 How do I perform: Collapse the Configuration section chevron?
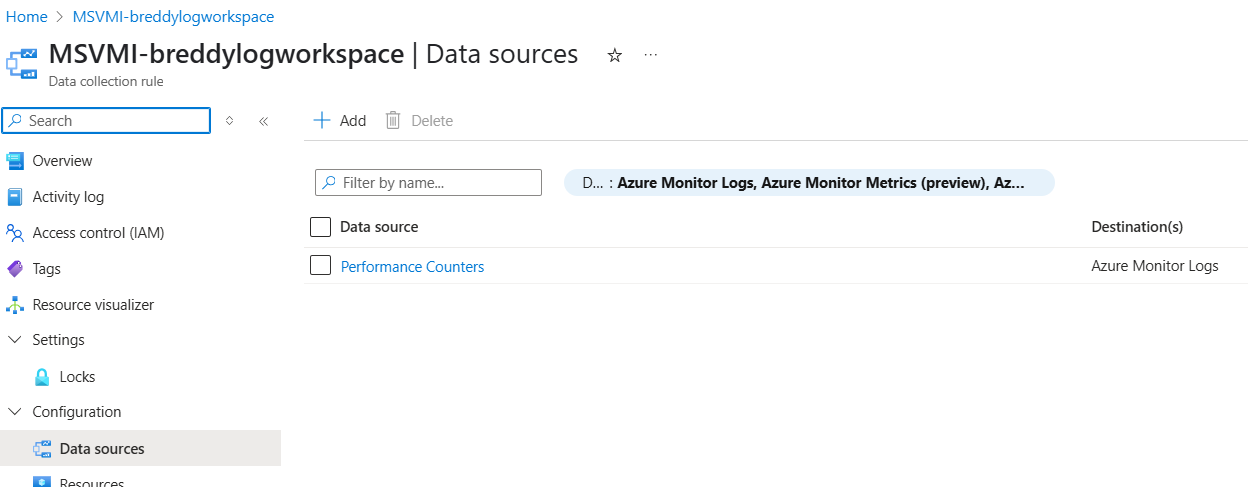[x=14, y=412]
